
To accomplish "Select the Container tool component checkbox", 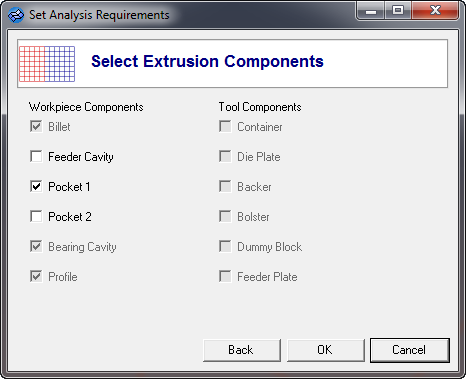I will point(225,126).
